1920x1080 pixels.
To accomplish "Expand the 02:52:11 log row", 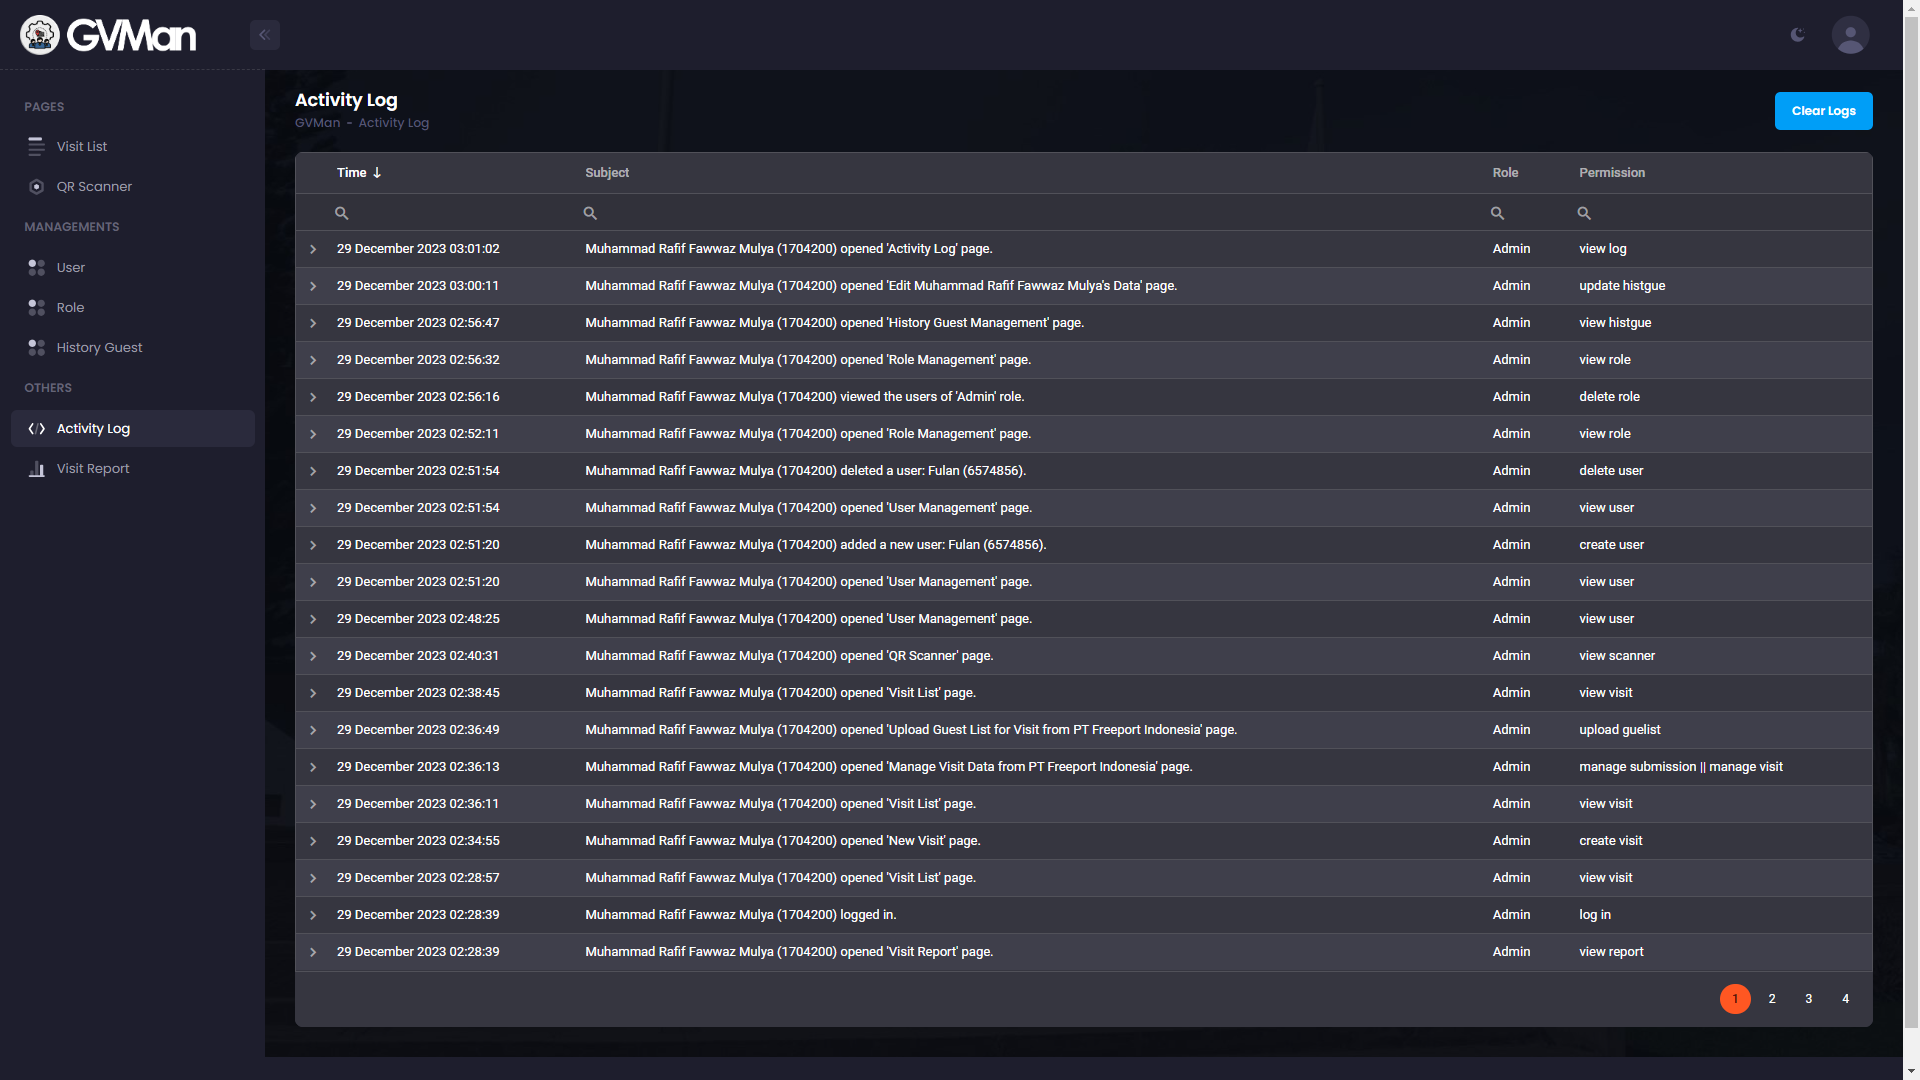I will (313, 434).
